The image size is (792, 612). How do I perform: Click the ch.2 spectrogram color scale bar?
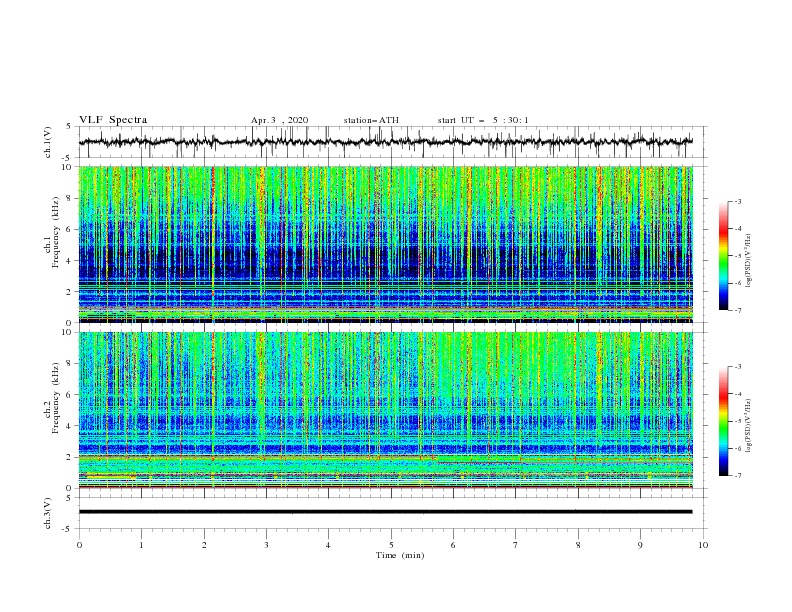coord(723,421)
